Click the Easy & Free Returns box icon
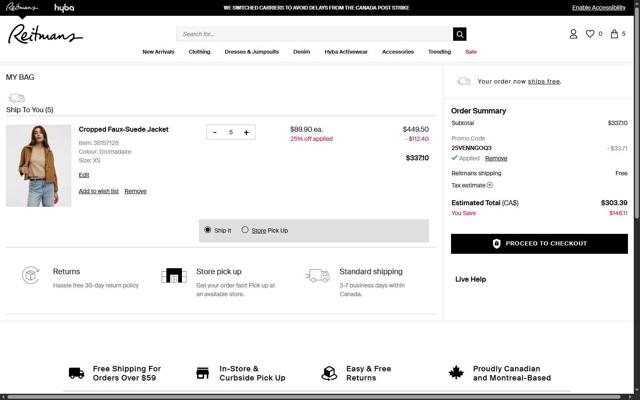Image resolution: width=640 pixels, height=400 pixels. [x=329, y=373]
